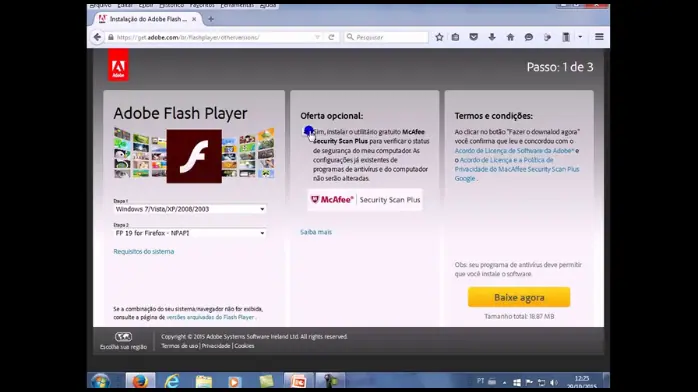This screenshot has width=698, height=392.
Task: Open the Editar menu
Action: click(125, 5)
